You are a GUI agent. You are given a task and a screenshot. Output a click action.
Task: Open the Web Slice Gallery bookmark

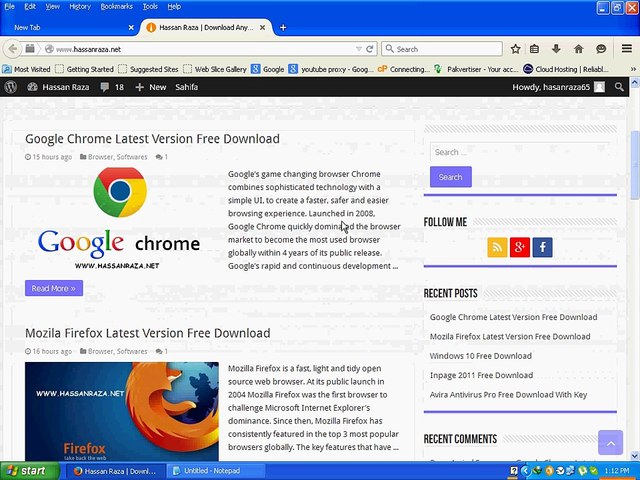point(215,69)
